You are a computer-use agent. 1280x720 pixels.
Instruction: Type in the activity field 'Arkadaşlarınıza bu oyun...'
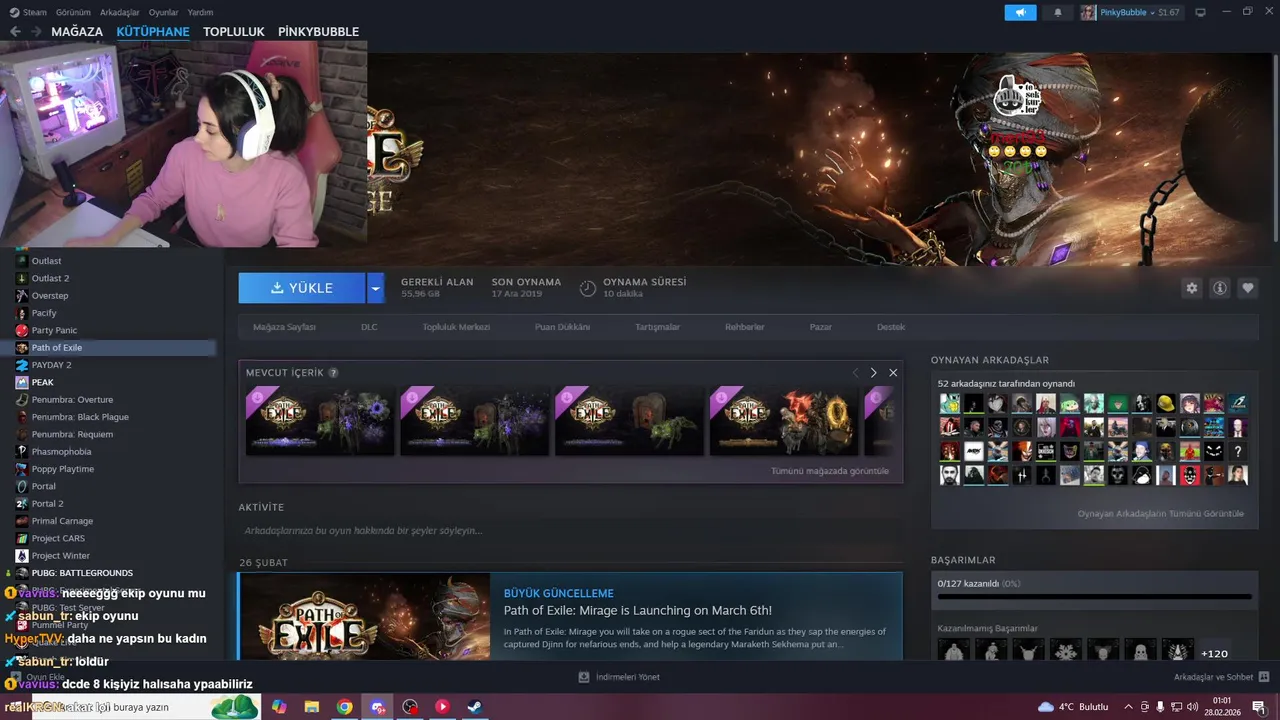[570, 531]
